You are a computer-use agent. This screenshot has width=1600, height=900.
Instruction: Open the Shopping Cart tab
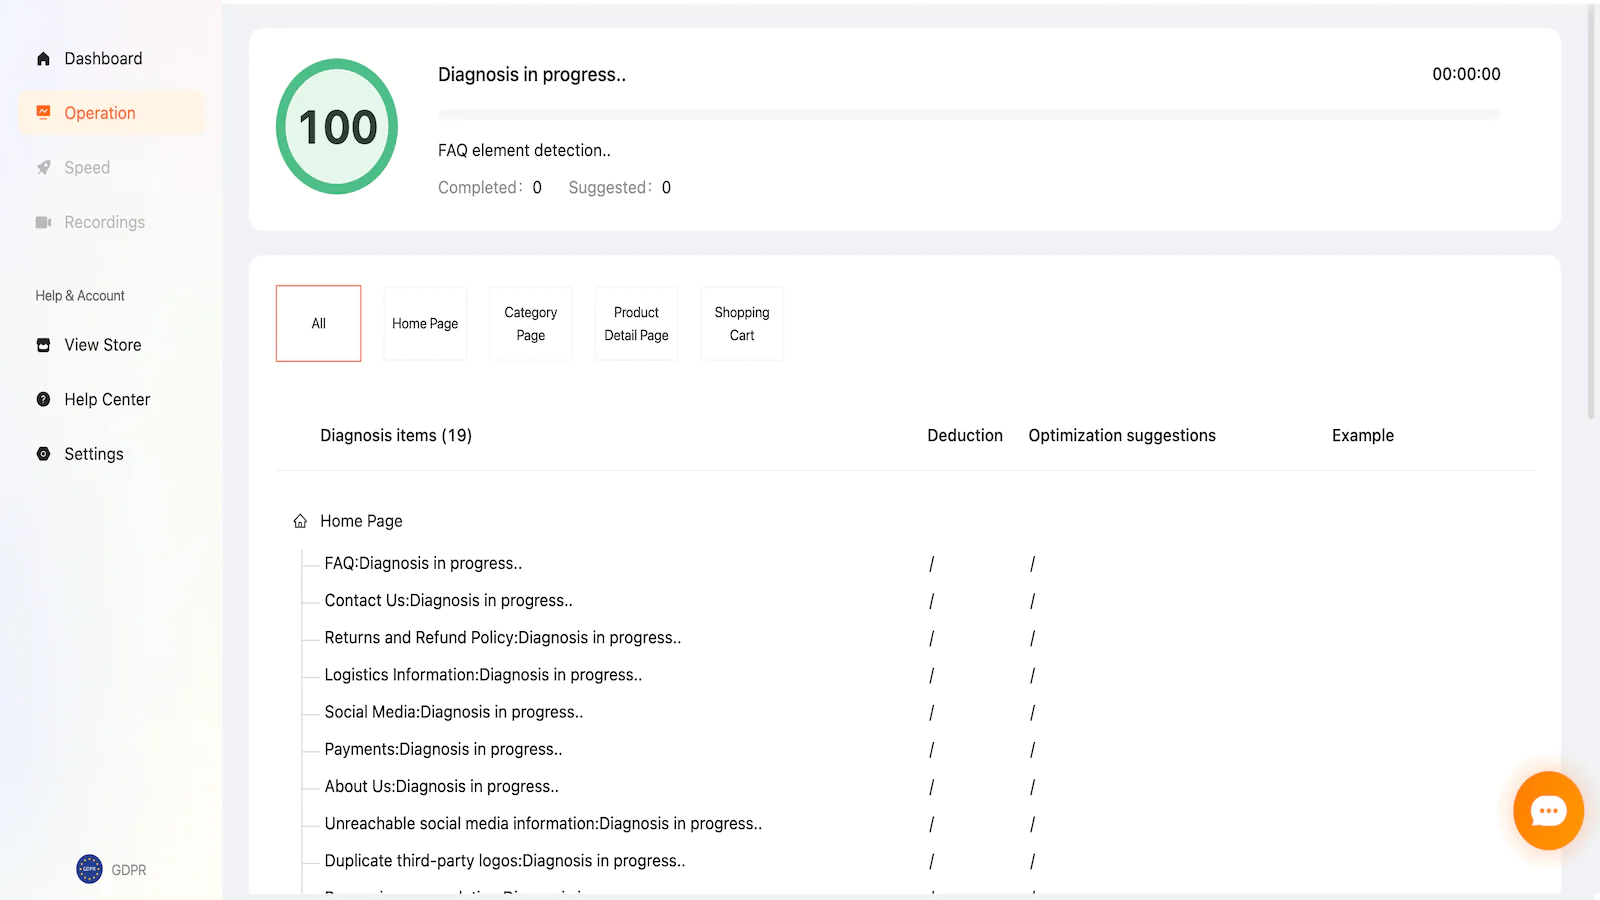[742, 323]
